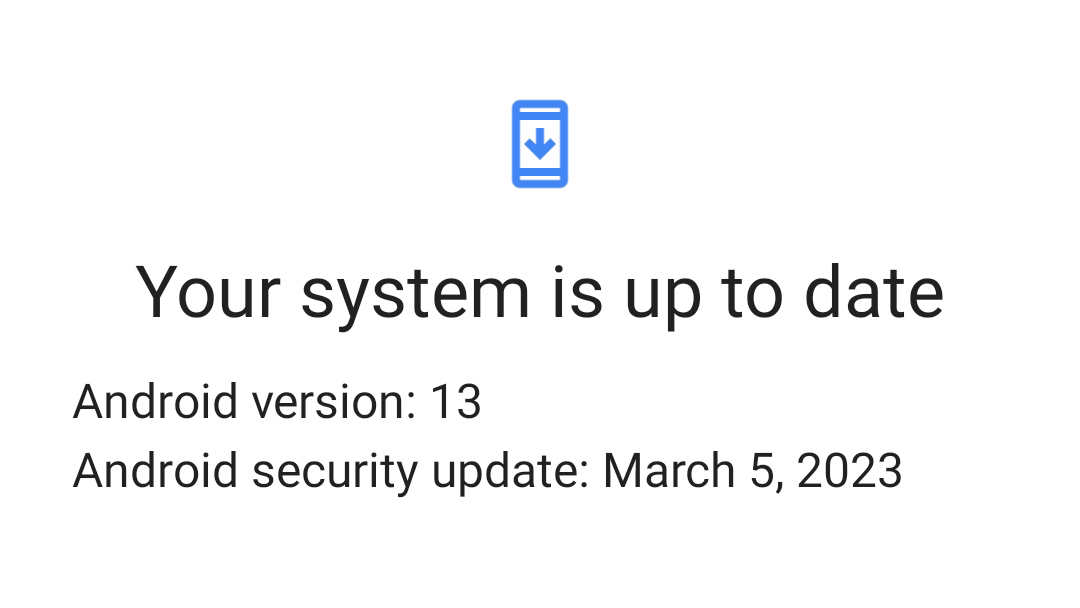Tap the word "system" in the heading
Image resolution: width=1080 pixels, height=608 pixels.
pos(415,292)
